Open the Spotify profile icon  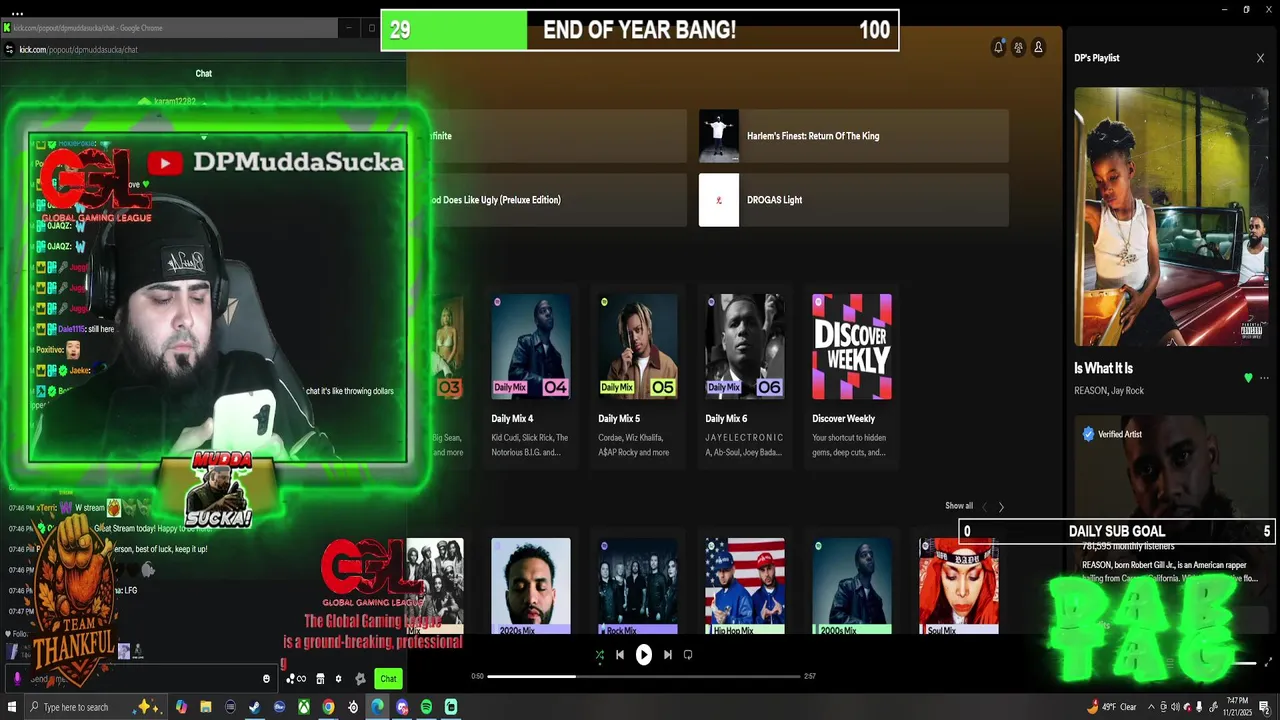(1038, 47)
